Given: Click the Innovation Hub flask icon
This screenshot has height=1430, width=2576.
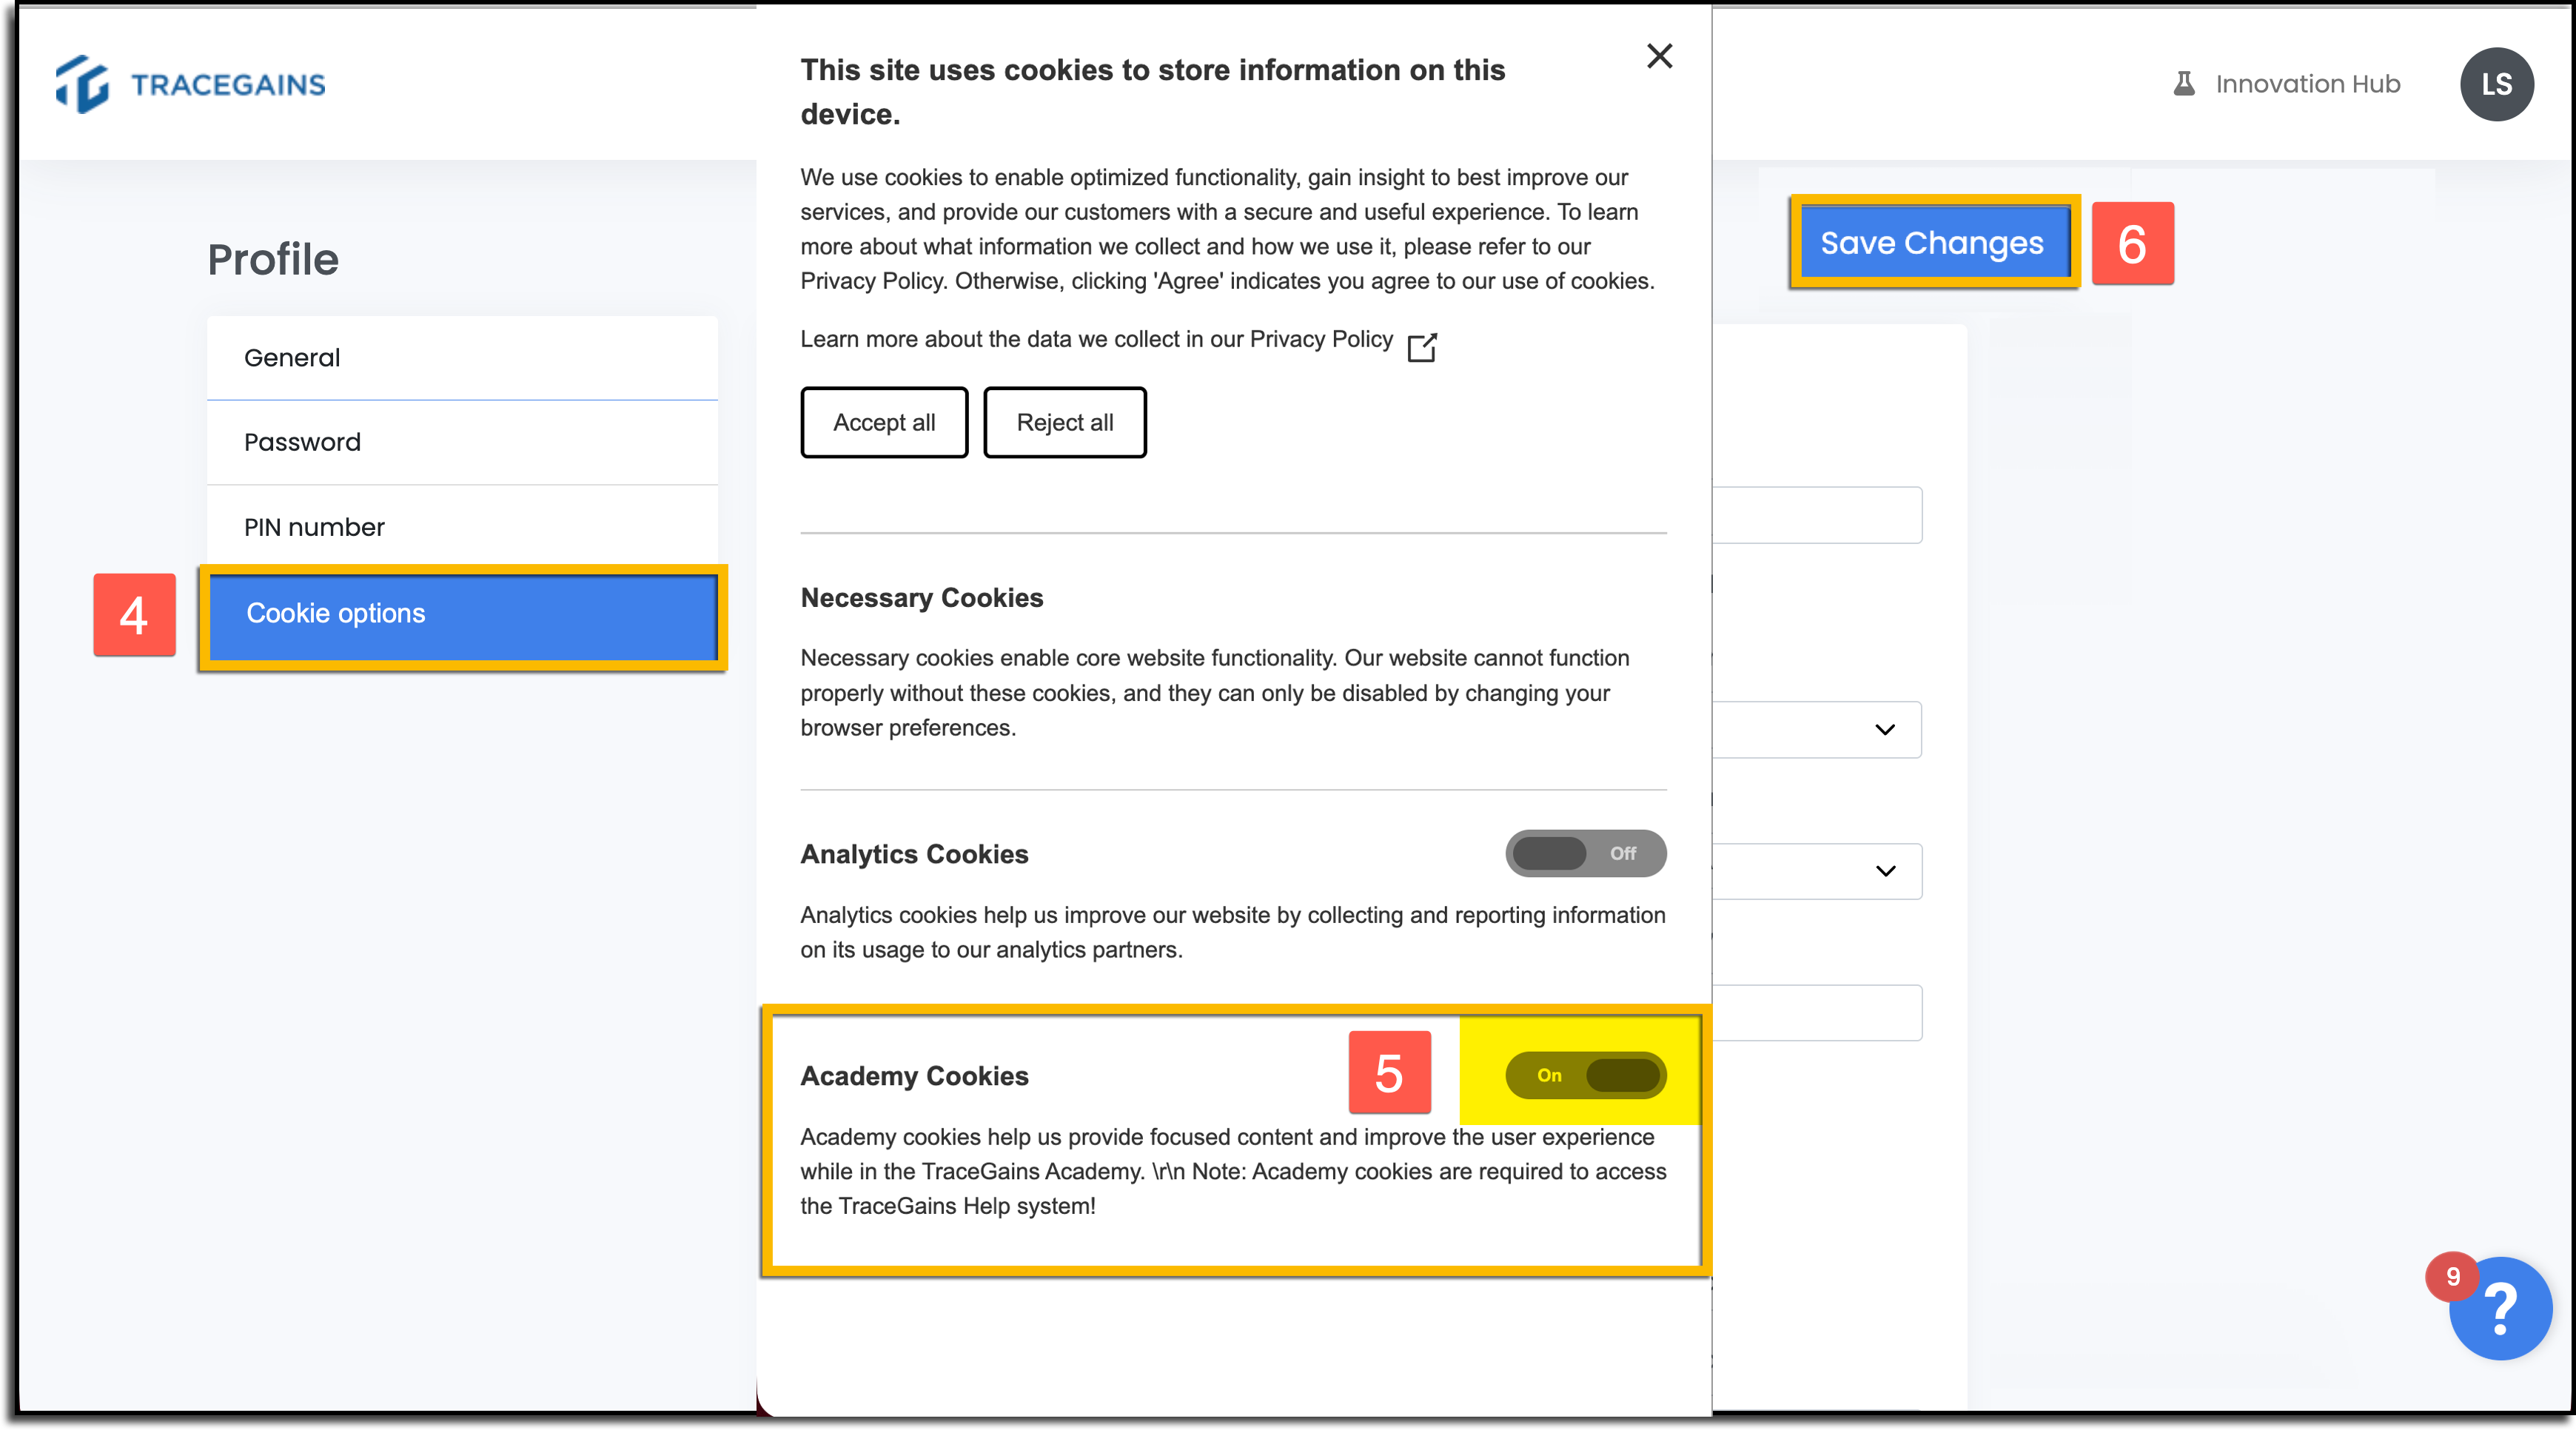Looking at the screenshot, I should [x=2183, y=84].
